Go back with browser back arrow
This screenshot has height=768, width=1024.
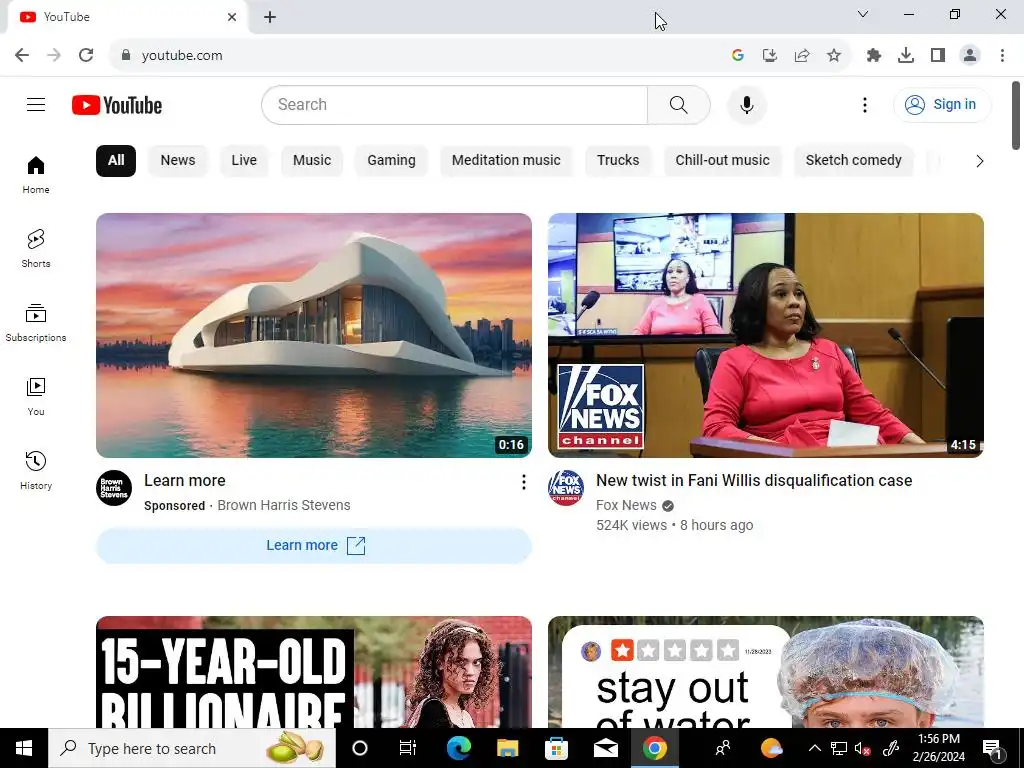tap(22, 56)
